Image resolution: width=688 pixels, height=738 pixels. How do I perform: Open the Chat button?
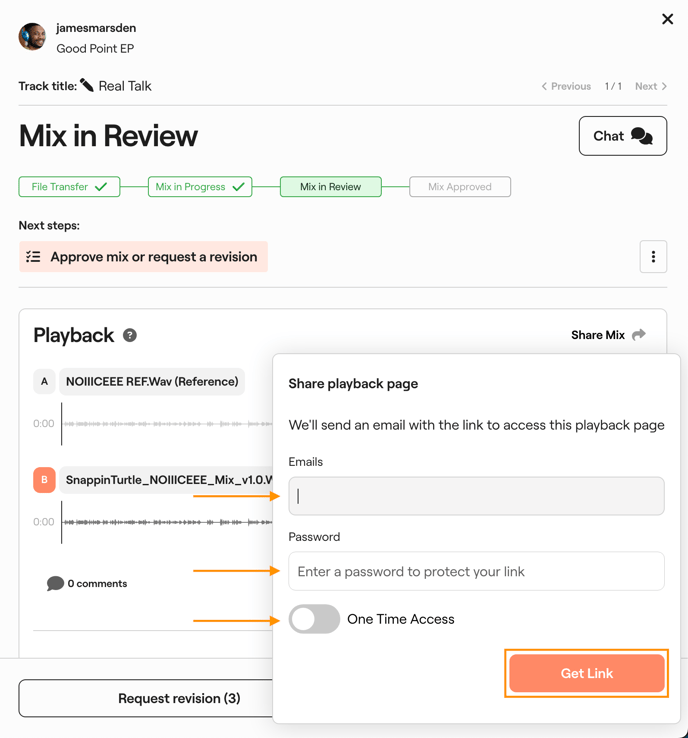coord(622,136)
